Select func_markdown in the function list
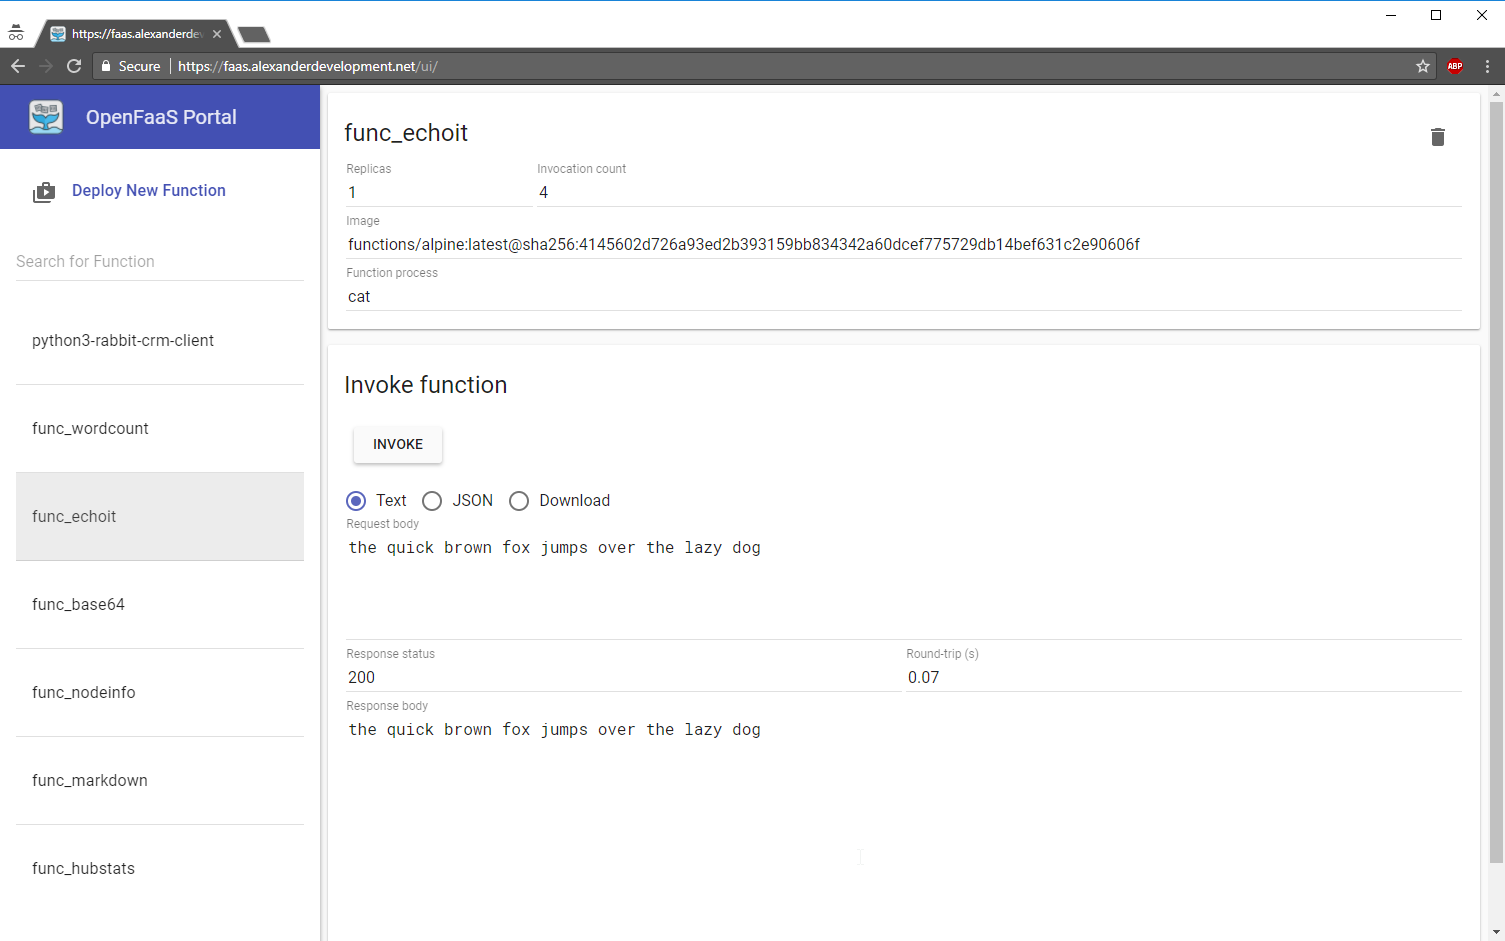Viewport: 1505px width, 941px height. [160, 781]
